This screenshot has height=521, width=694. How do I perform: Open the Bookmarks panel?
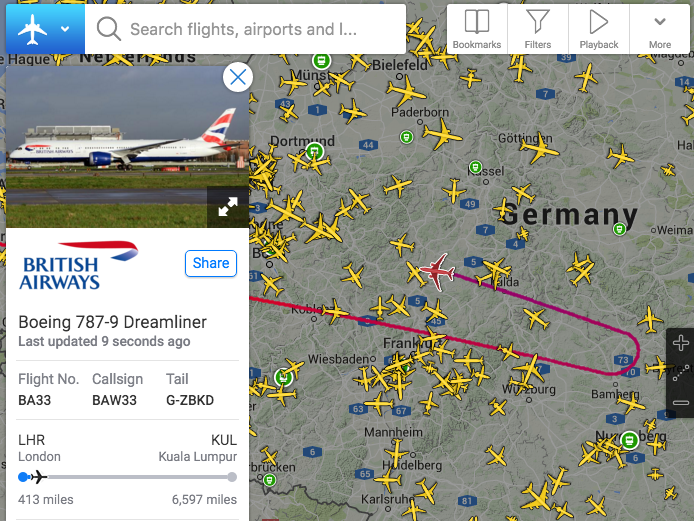(x=477, y=29)
